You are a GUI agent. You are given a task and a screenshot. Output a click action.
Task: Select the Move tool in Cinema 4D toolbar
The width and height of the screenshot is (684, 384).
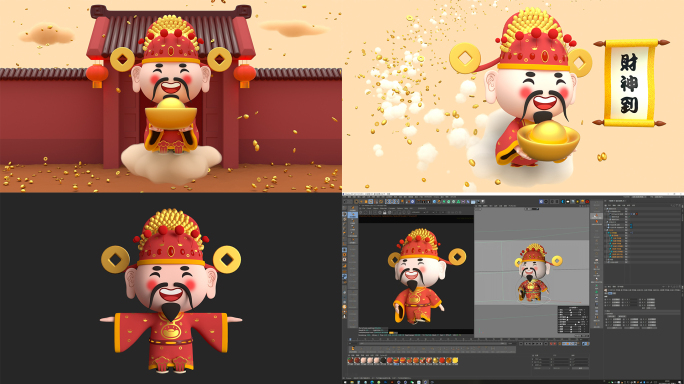pyautogui.click(x=361, y=202)
